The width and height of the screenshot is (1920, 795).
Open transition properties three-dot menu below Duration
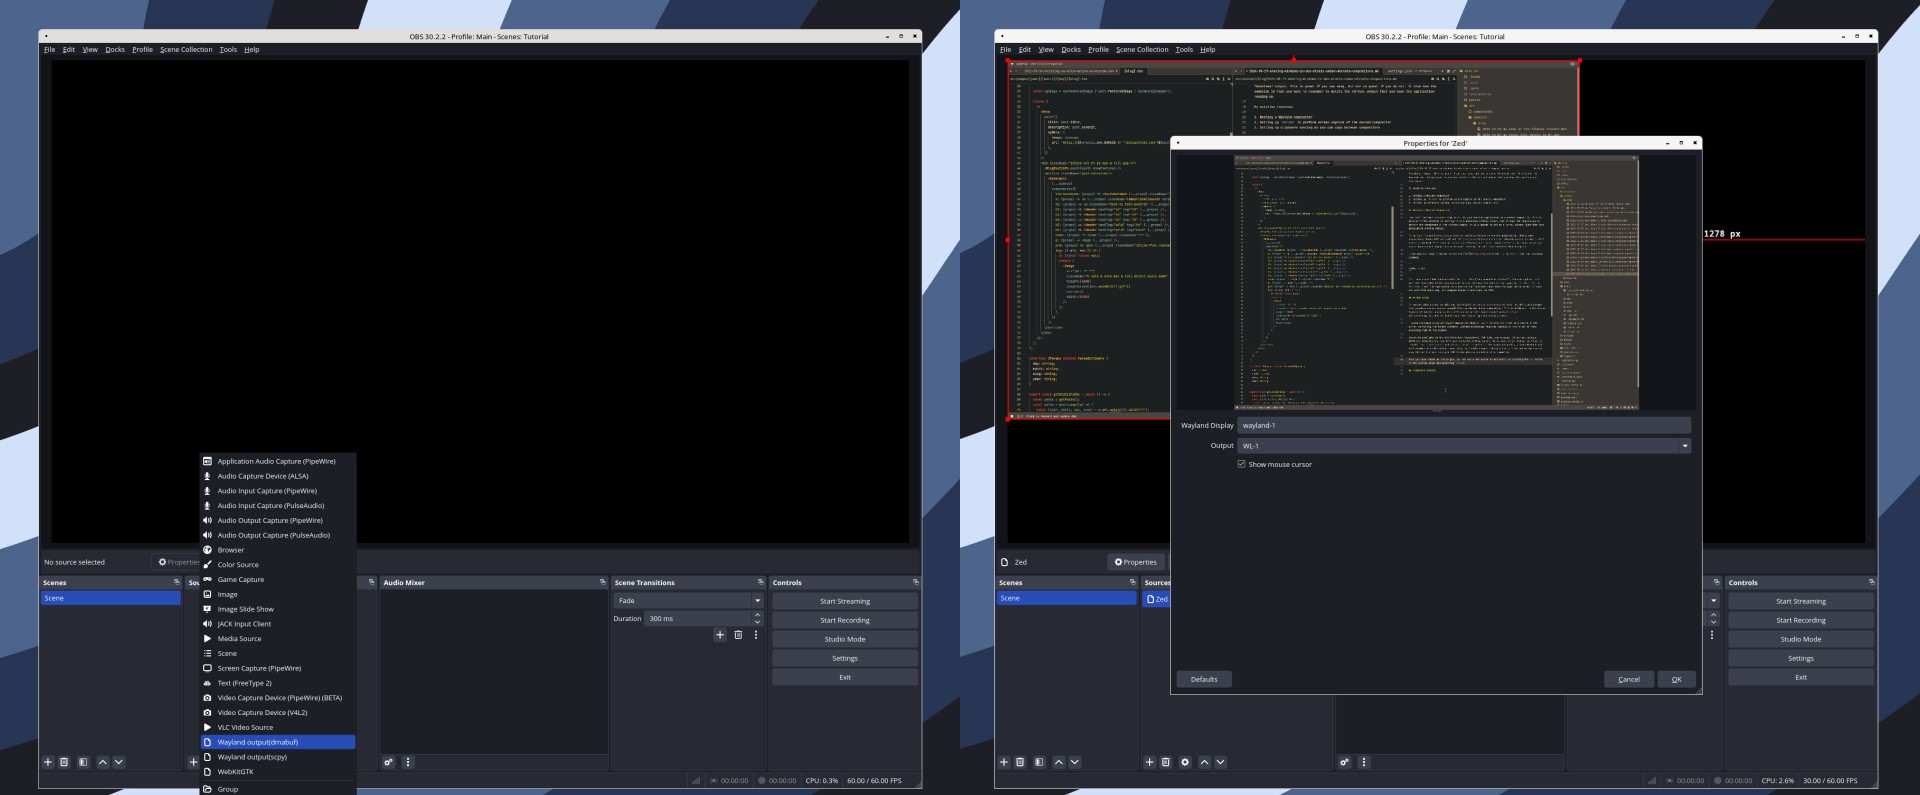pyautogui.click(x=756, y=635)
